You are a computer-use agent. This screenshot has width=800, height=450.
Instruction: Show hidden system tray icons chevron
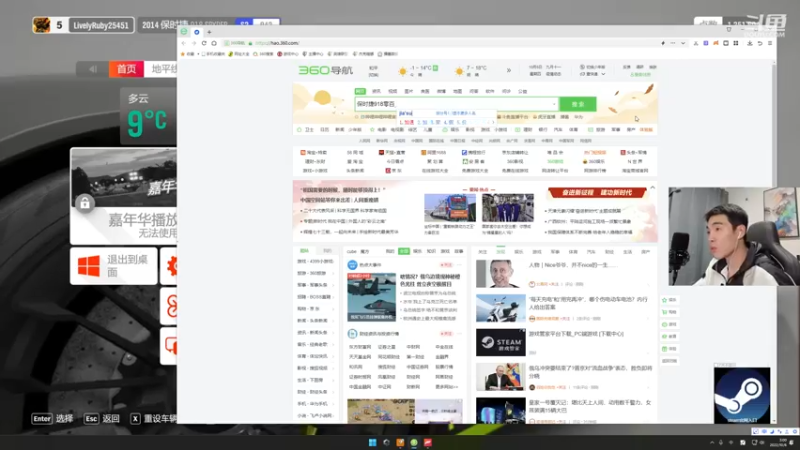click(712, 442)
